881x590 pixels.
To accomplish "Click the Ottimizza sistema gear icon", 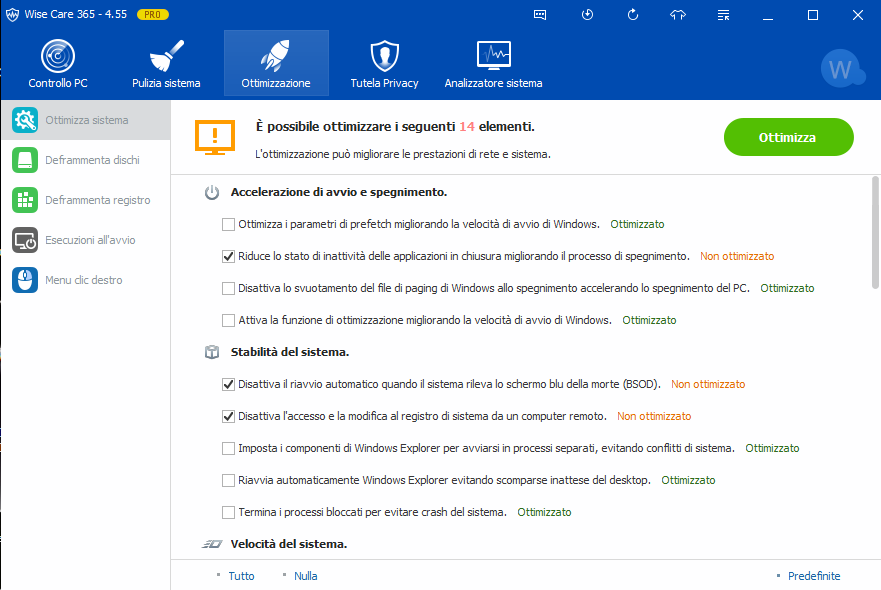I will point(25,120).
